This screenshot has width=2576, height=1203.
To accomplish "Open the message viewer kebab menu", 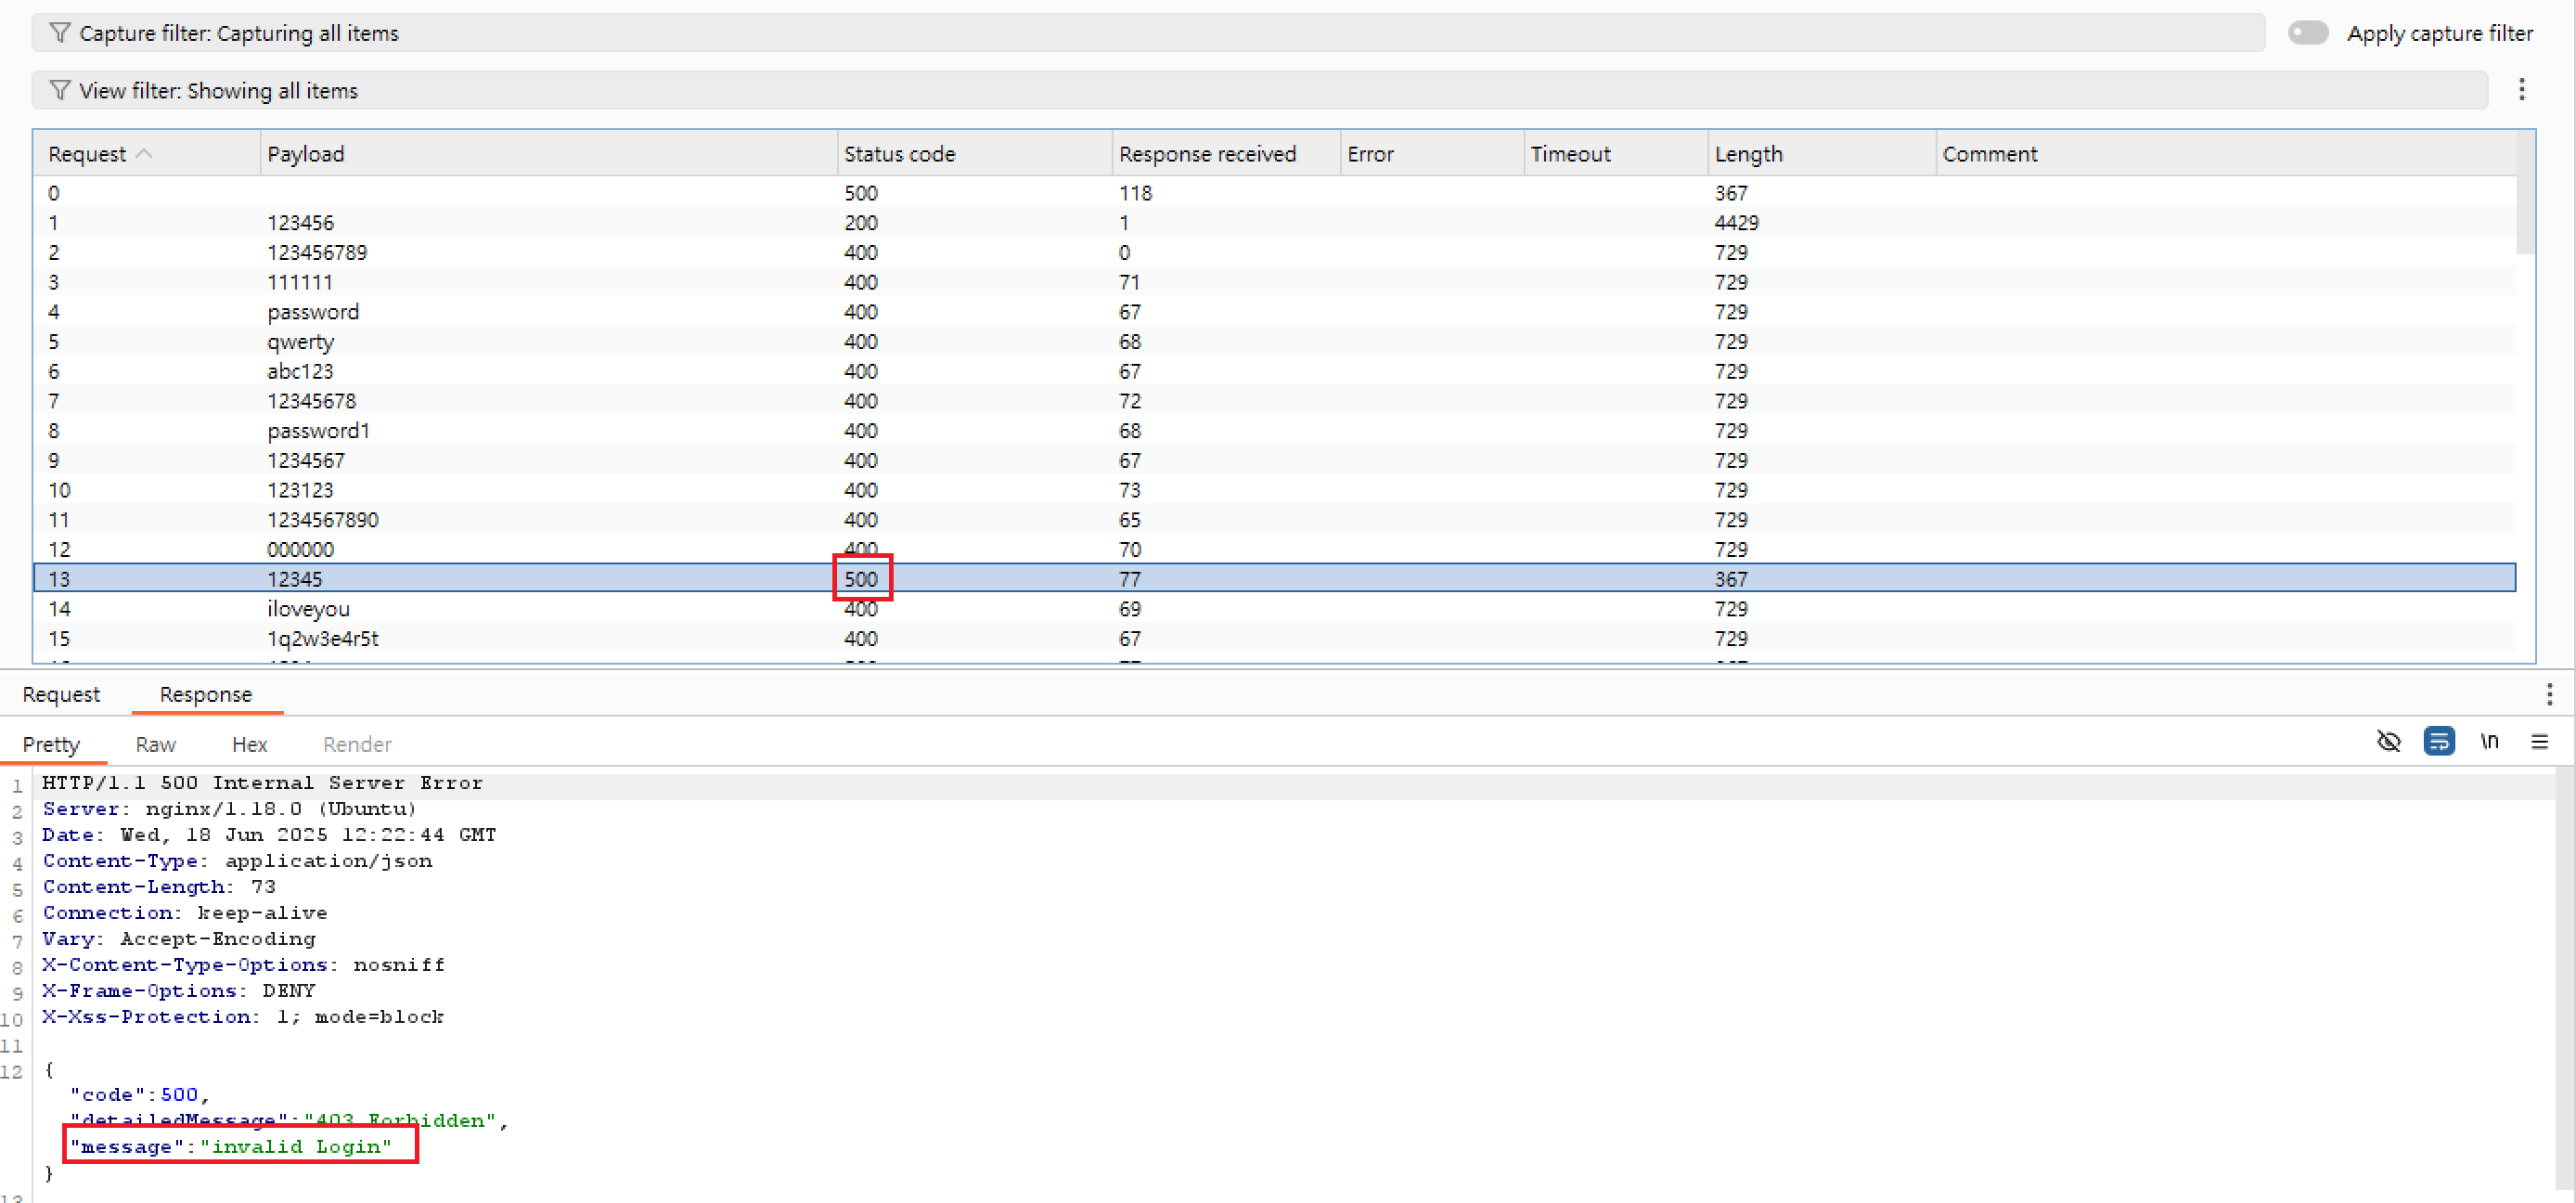I will [x=2549, y=694].
